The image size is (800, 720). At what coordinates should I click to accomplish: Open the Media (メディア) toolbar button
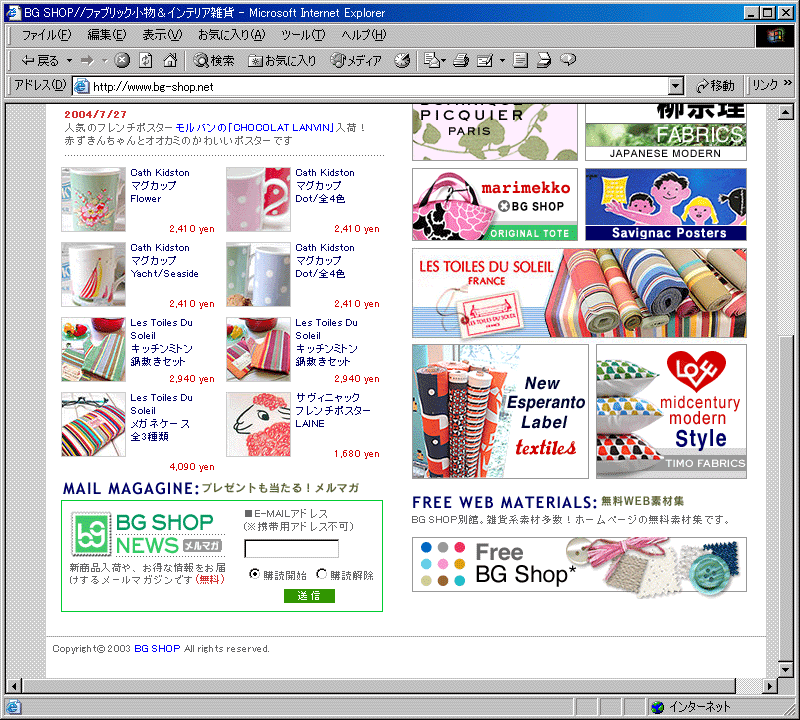tap(356, 61)
